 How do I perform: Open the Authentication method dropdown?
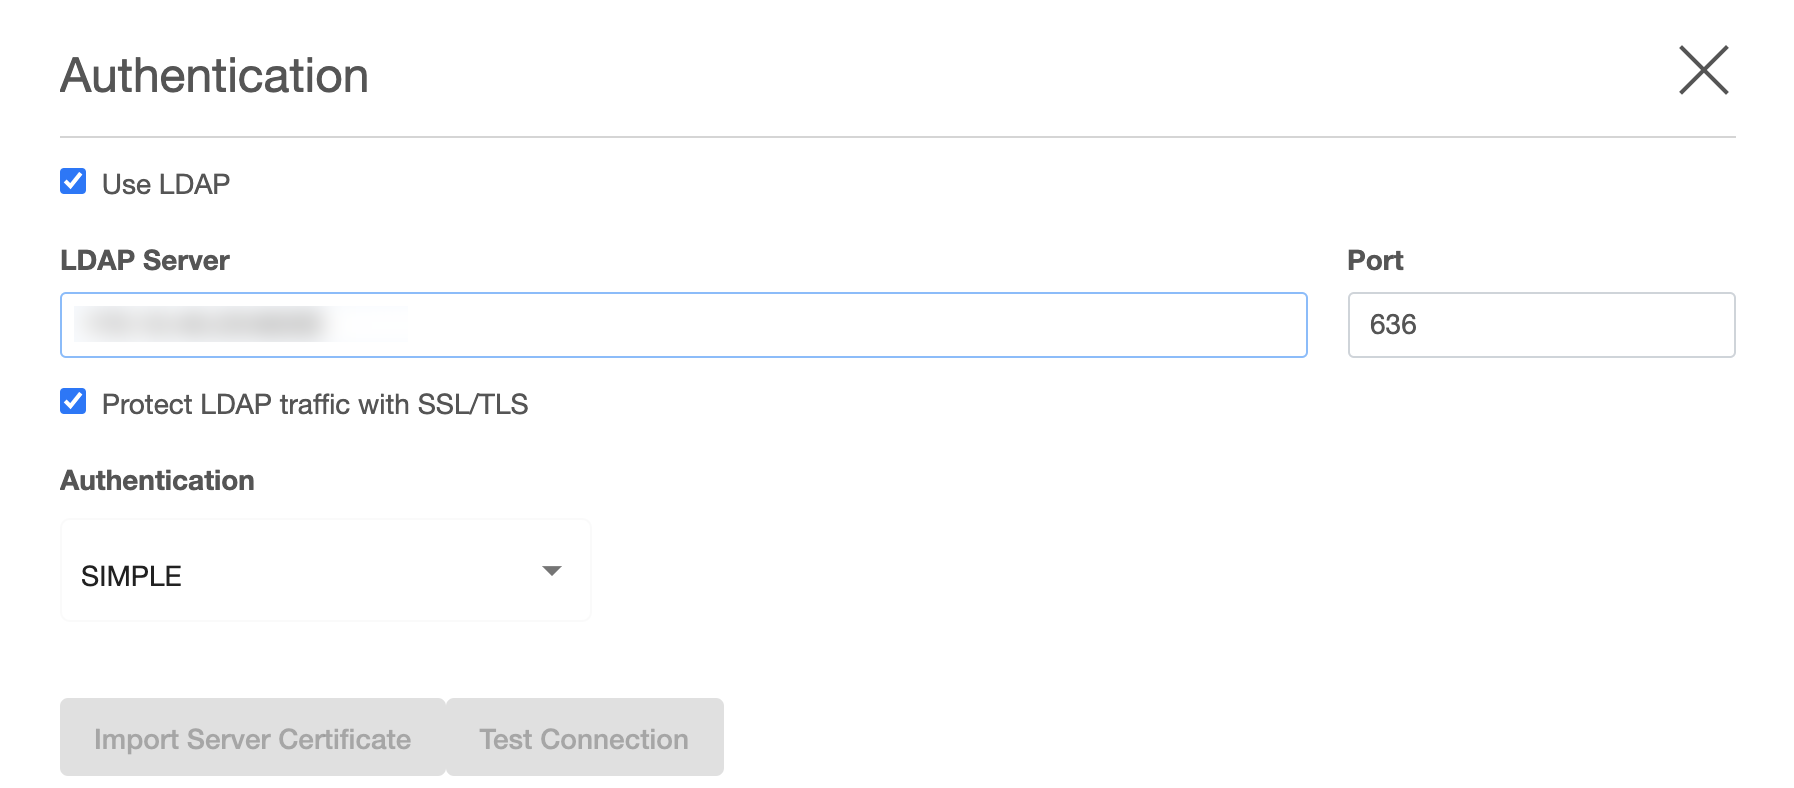[x=325, y=571]
